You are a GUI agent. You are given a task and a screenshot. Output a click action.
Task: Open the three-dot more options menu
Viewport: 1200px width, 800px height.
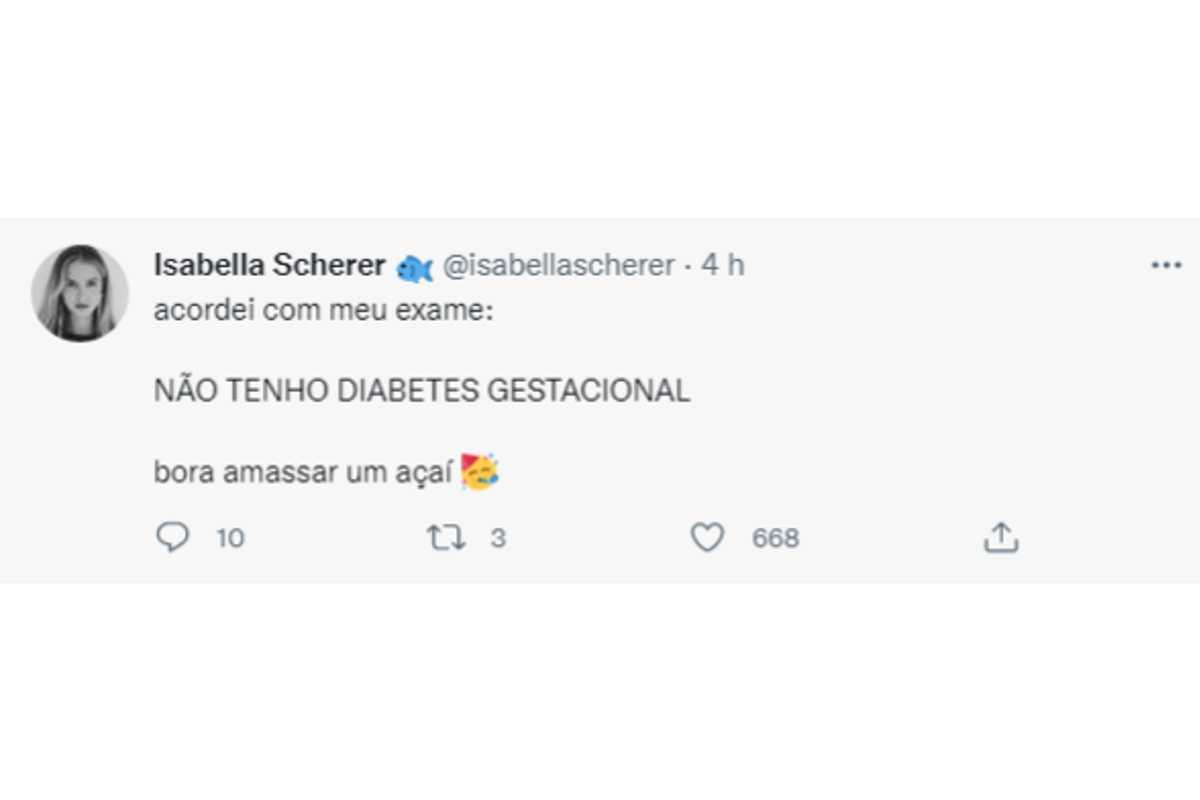point(1166,265)
